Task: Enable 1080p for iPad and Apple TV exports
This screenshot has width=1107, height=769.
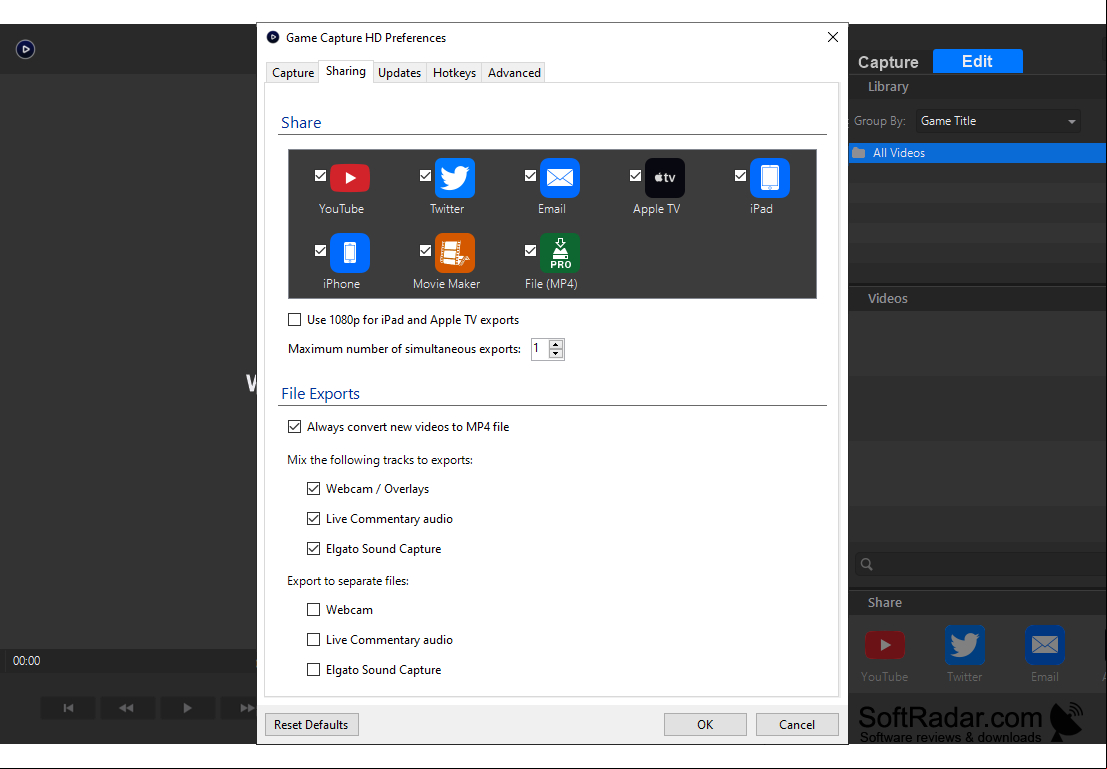Action: click(294, 320)
